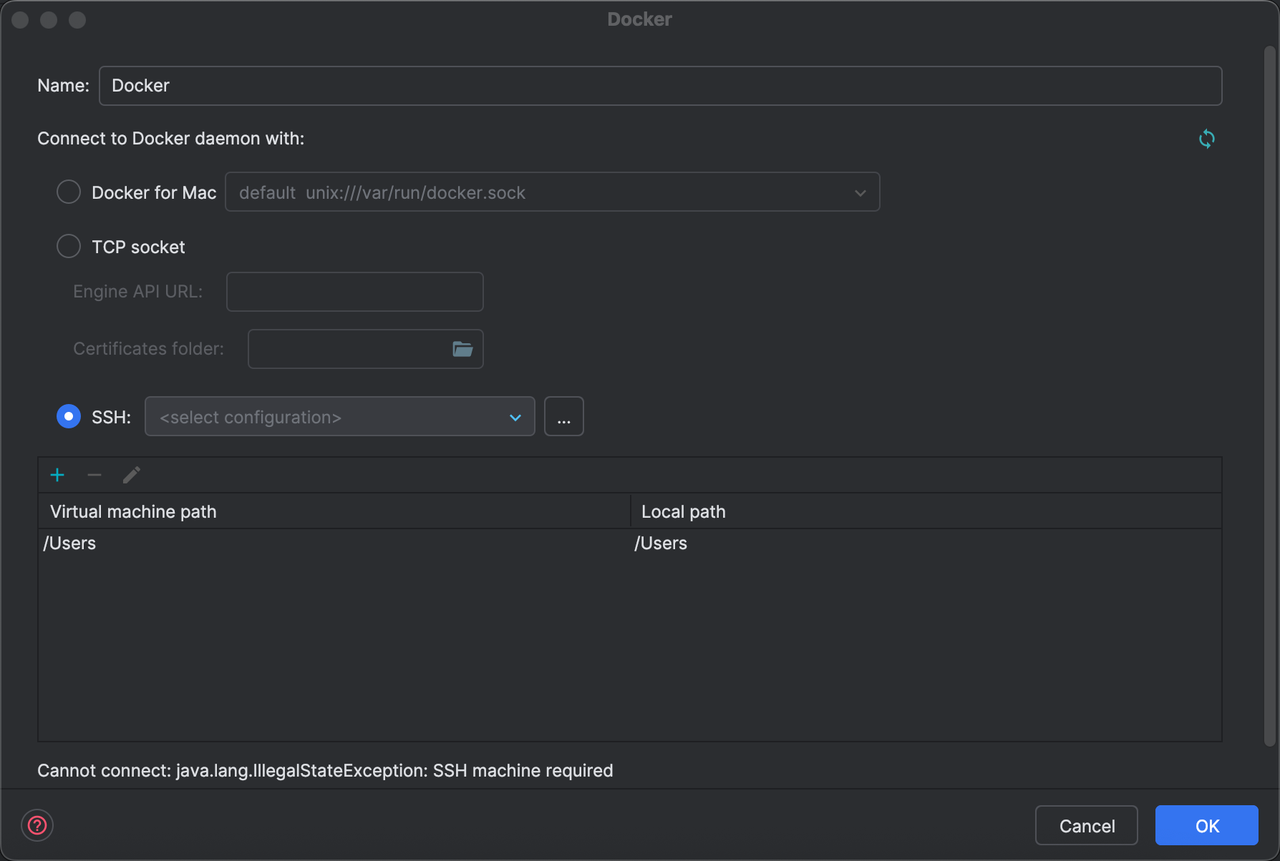
Task: Open the certificates folder browse icon
Action: pos(462,349)
